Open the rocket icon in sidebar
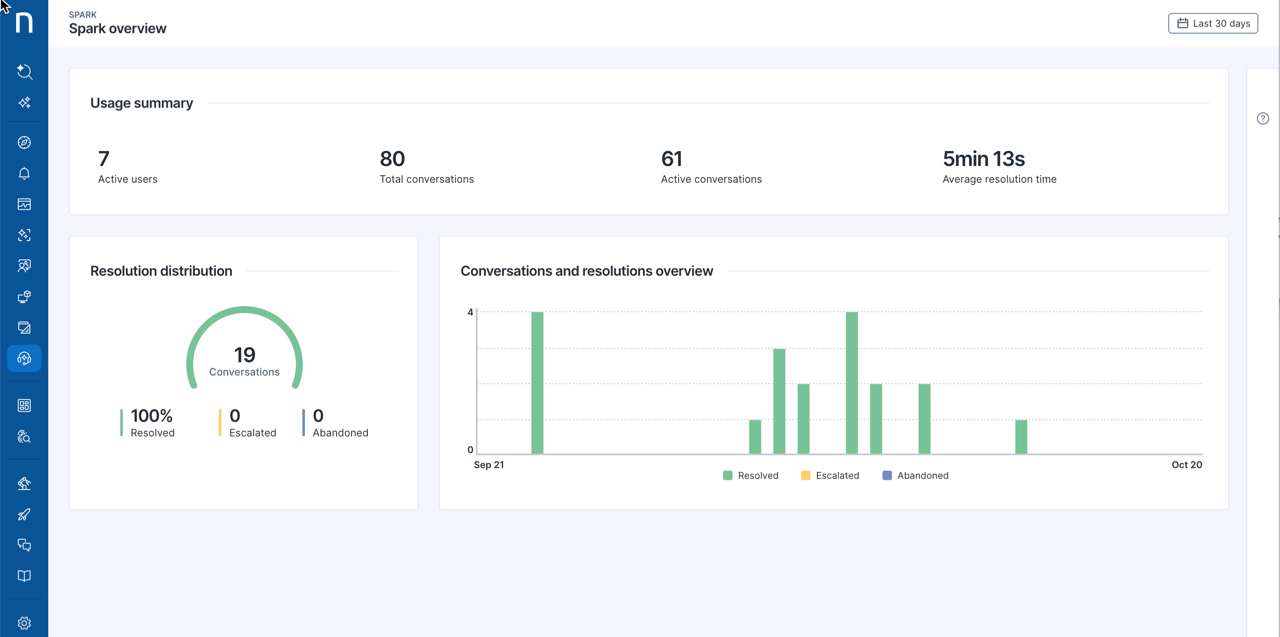This screenshot has width=1280, height=637. [x=24, y=515]
